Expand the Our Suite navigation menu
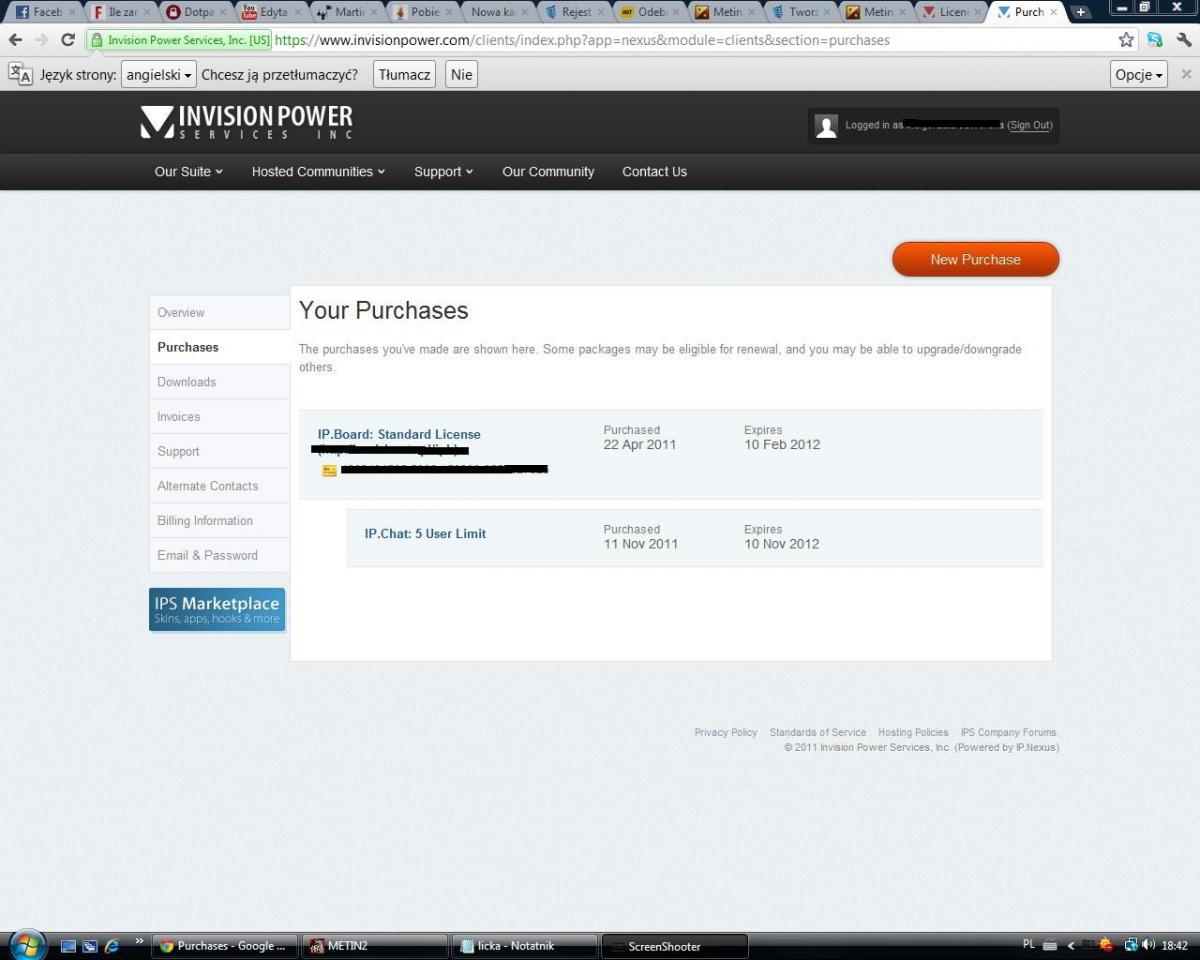Image resolution: width=1200 pixels, height=960 pixels. click(x=188, y=172)
